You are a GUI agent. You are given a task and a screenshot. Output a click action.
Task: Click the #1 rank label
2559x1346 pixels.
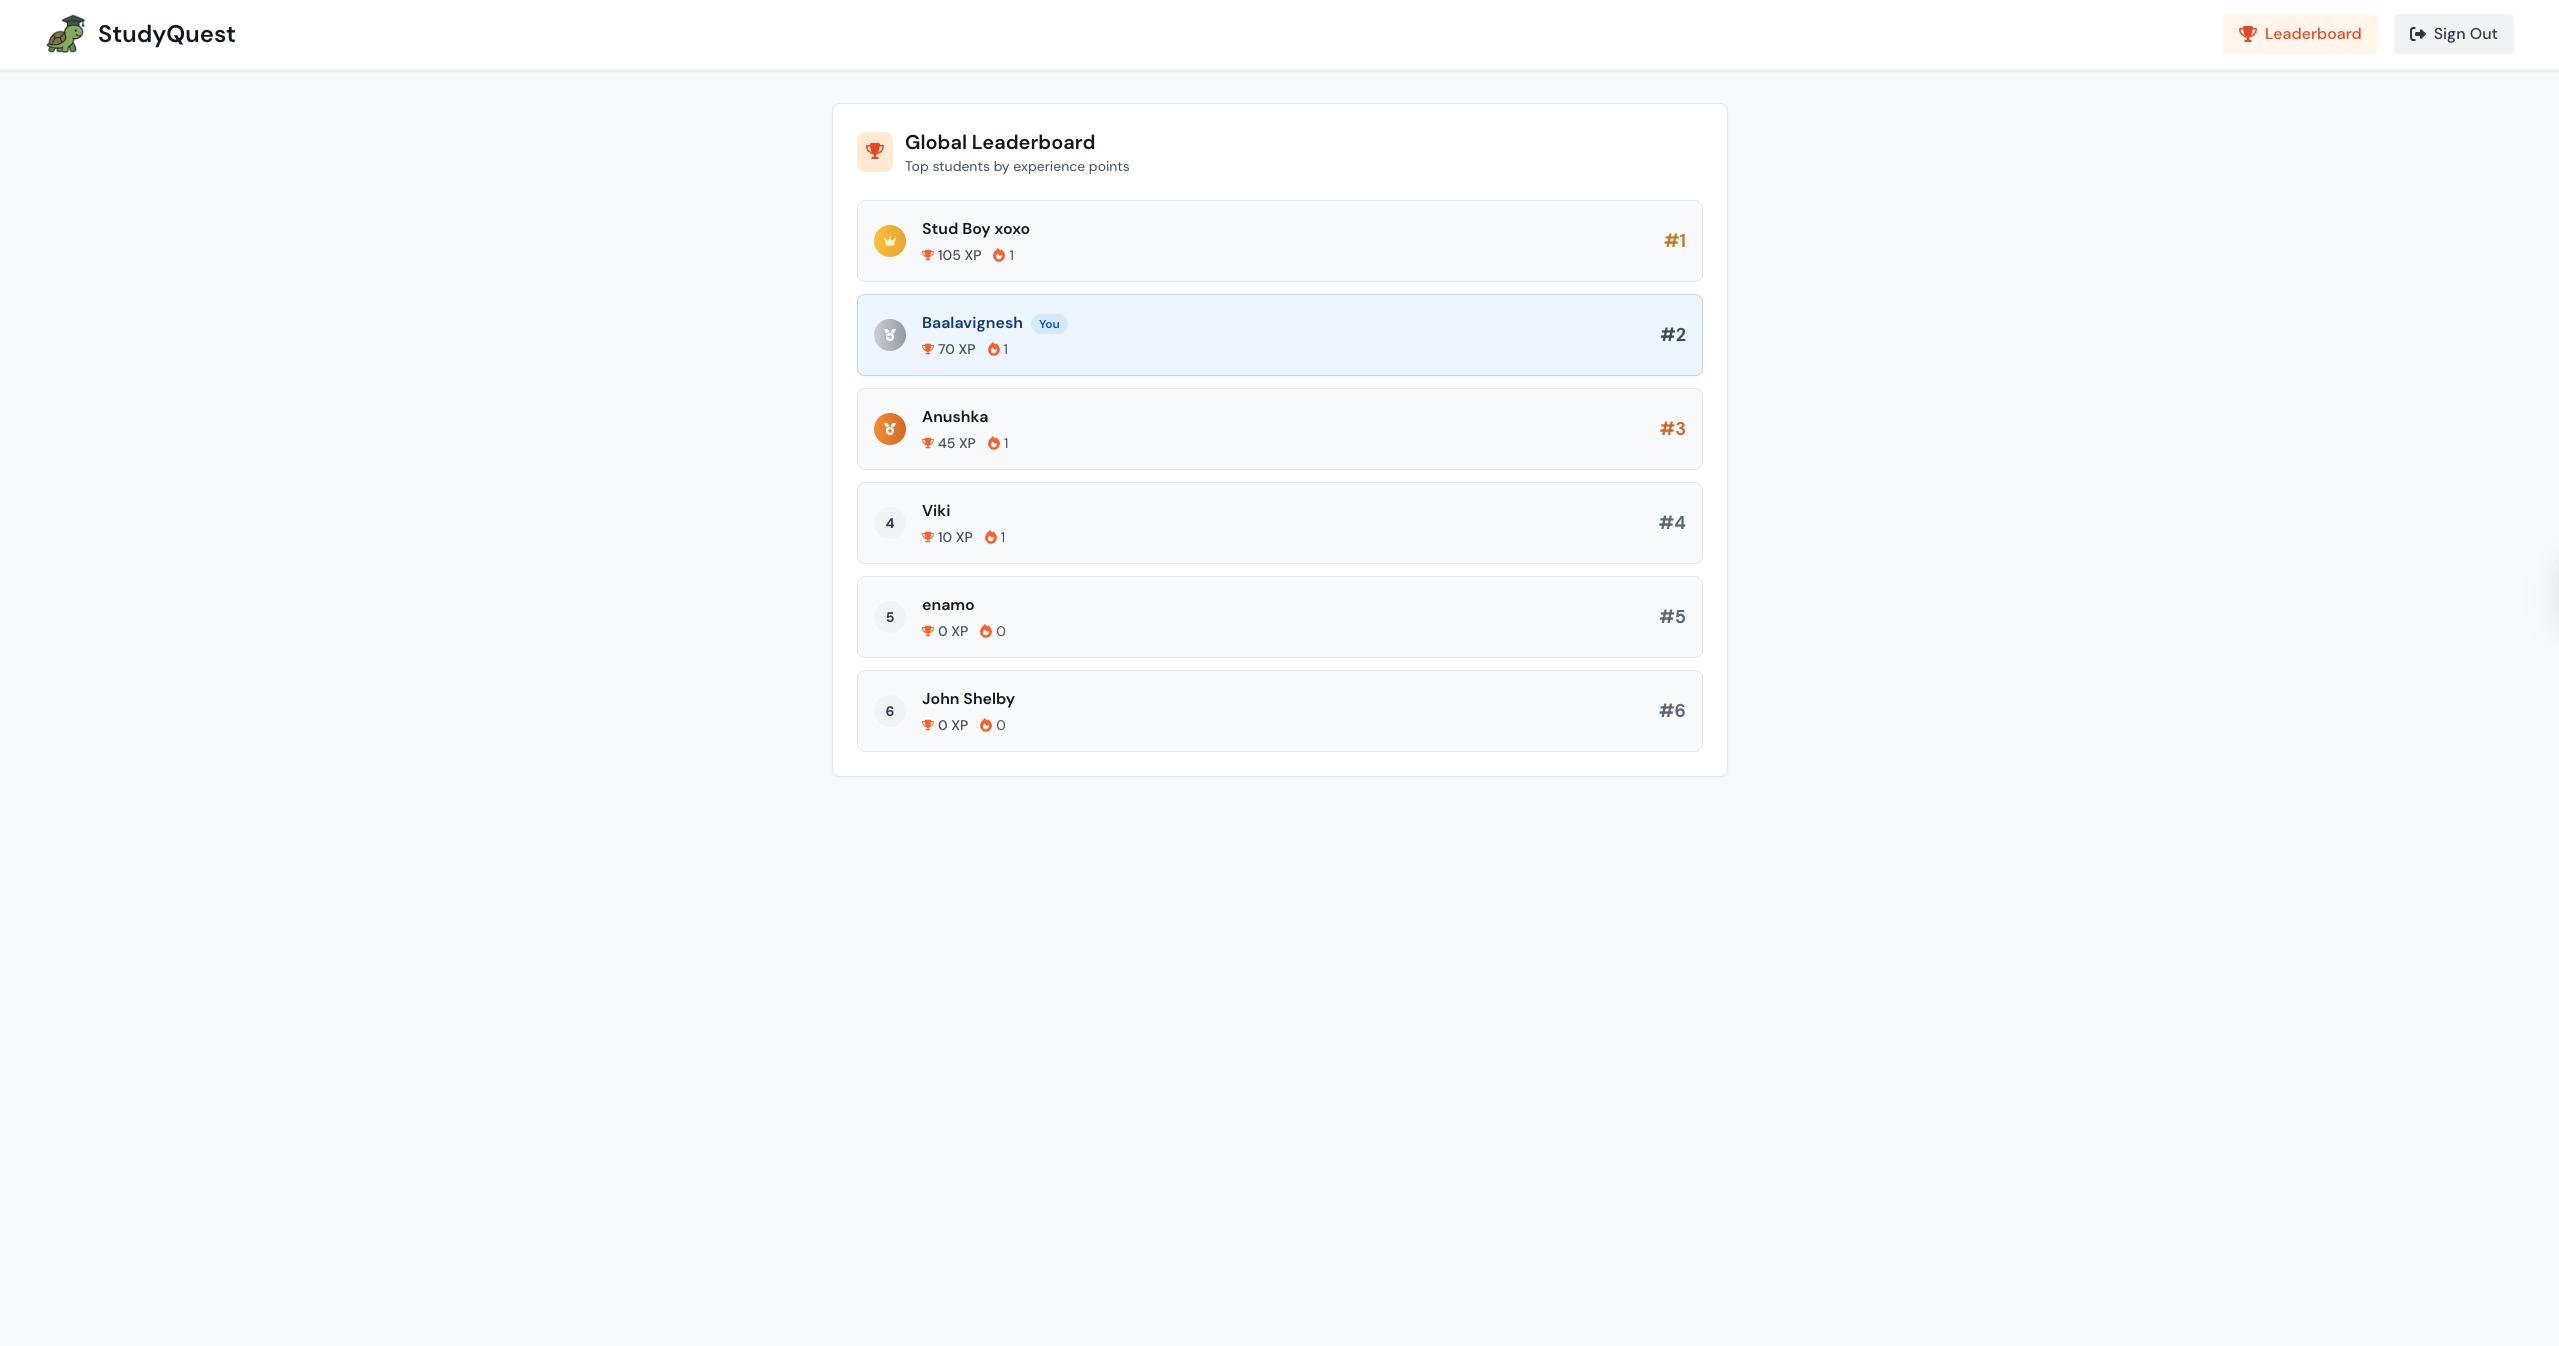coord(1674,241)
